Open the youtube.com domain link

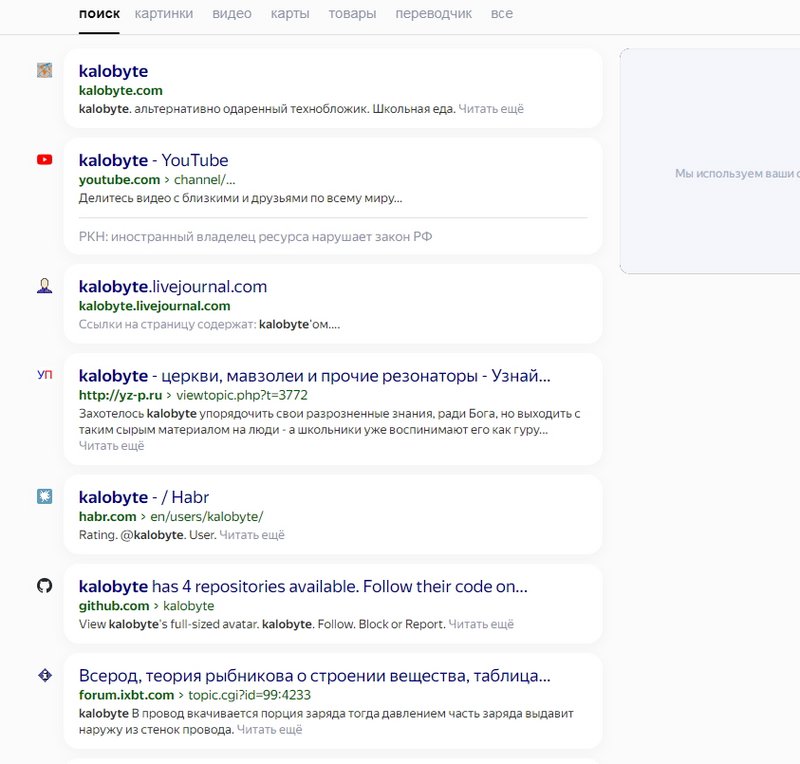coord(119,180)
